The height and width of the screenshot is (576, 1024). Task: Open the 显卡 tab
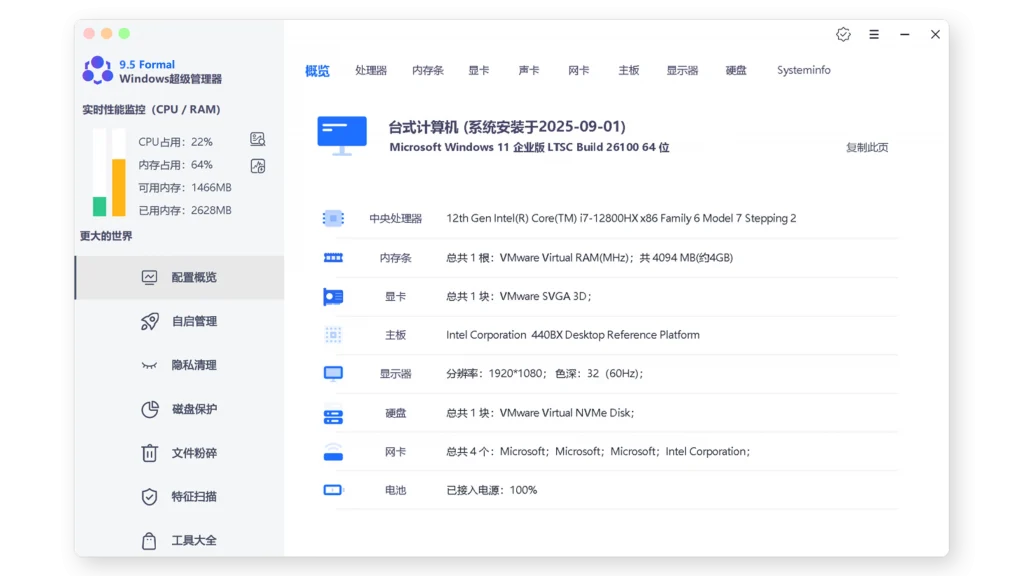479,70
